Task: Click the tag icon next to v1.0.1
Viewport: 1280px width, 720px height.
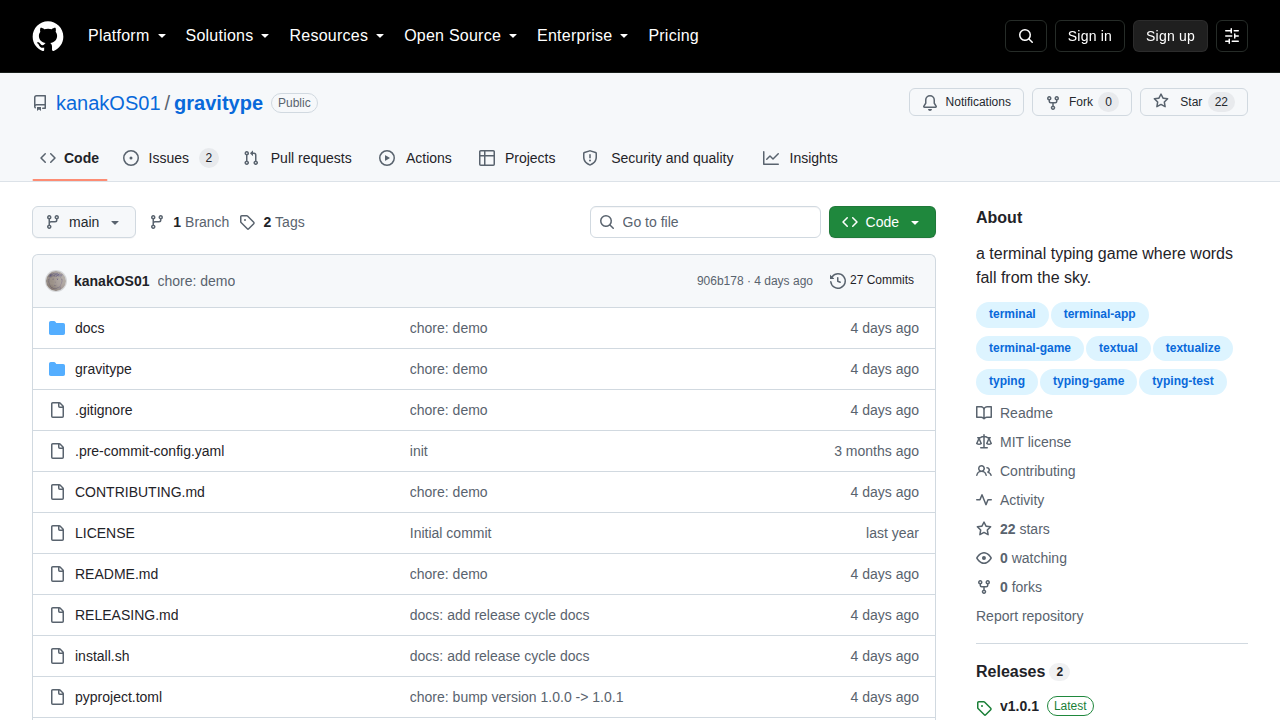Action: [x=984, y=707]
